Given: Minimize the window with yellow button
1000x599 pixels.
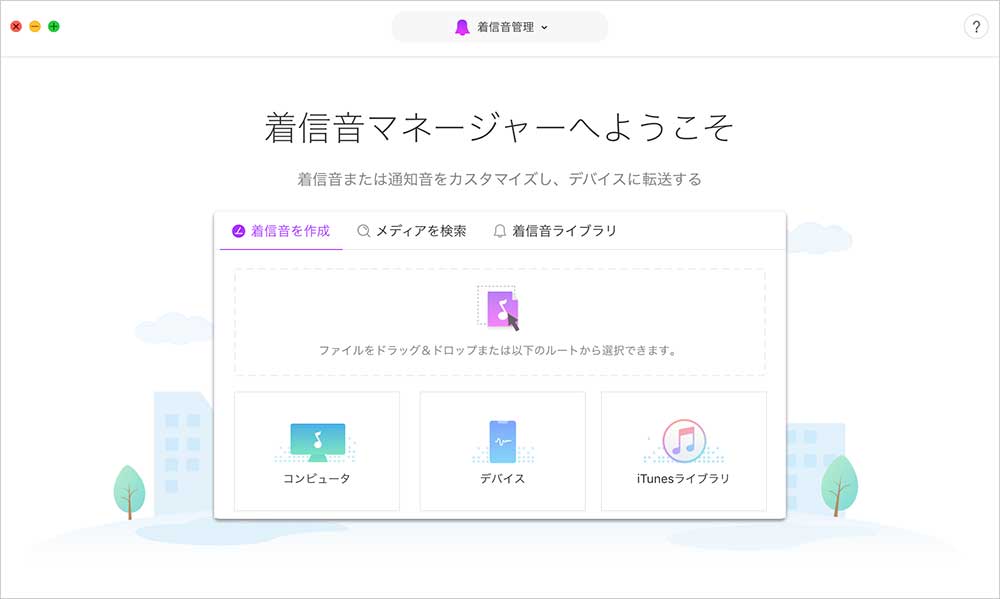Looking at the screenshot, I should [35, 26].
